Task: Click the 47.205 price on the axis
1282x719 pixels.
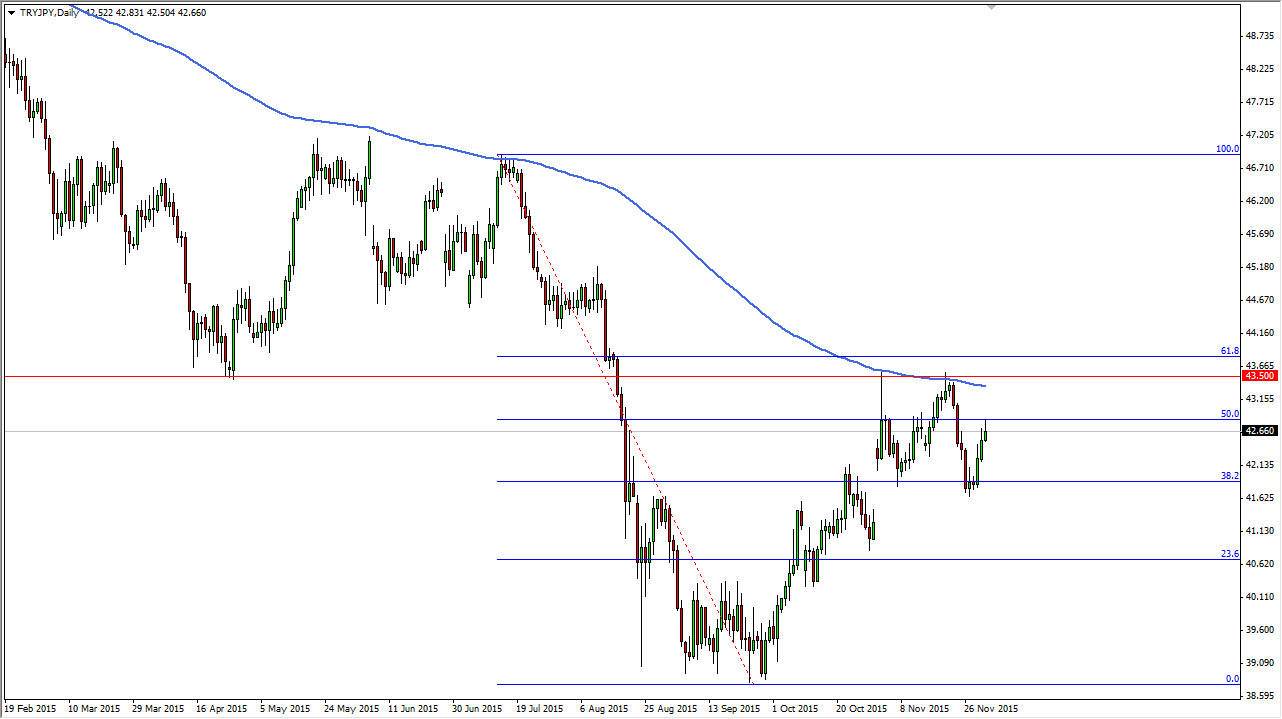Action: 1259,135
